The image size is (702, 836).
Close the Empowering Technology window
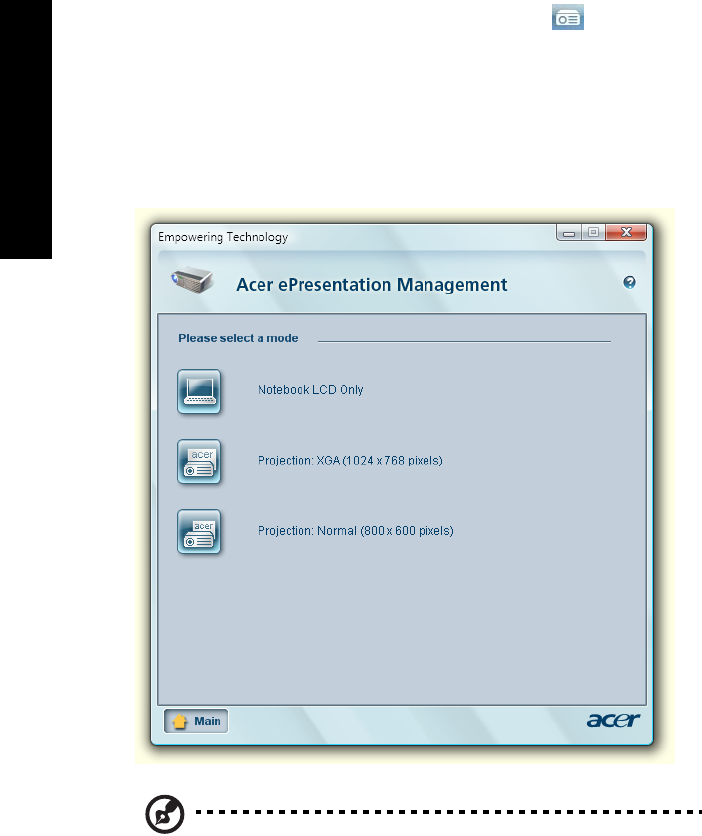coord(626,232)
